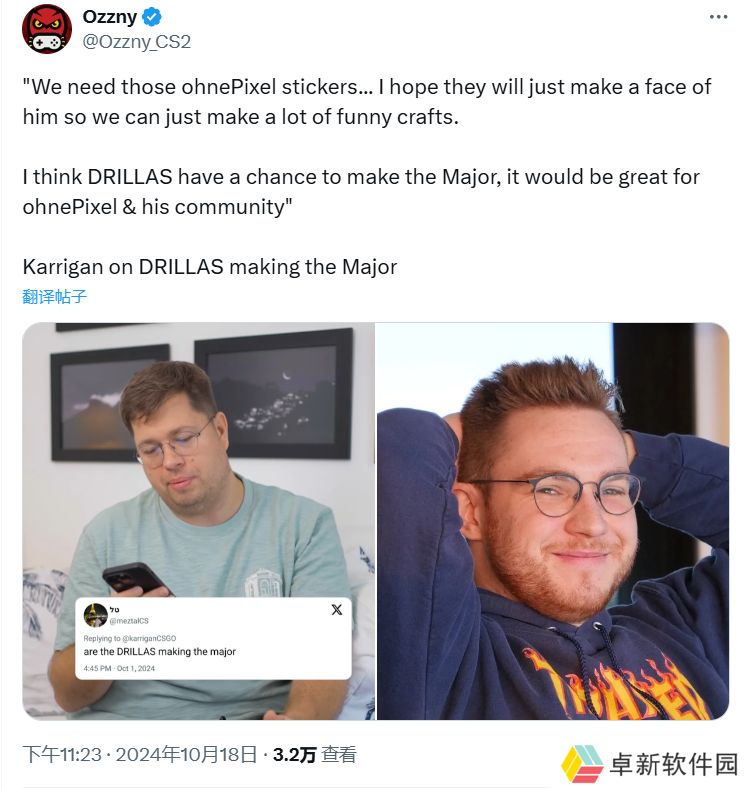Screen dimensions: 749x789
Task: Click the 翻译帖子 translate post link
Action: [54, 296]
